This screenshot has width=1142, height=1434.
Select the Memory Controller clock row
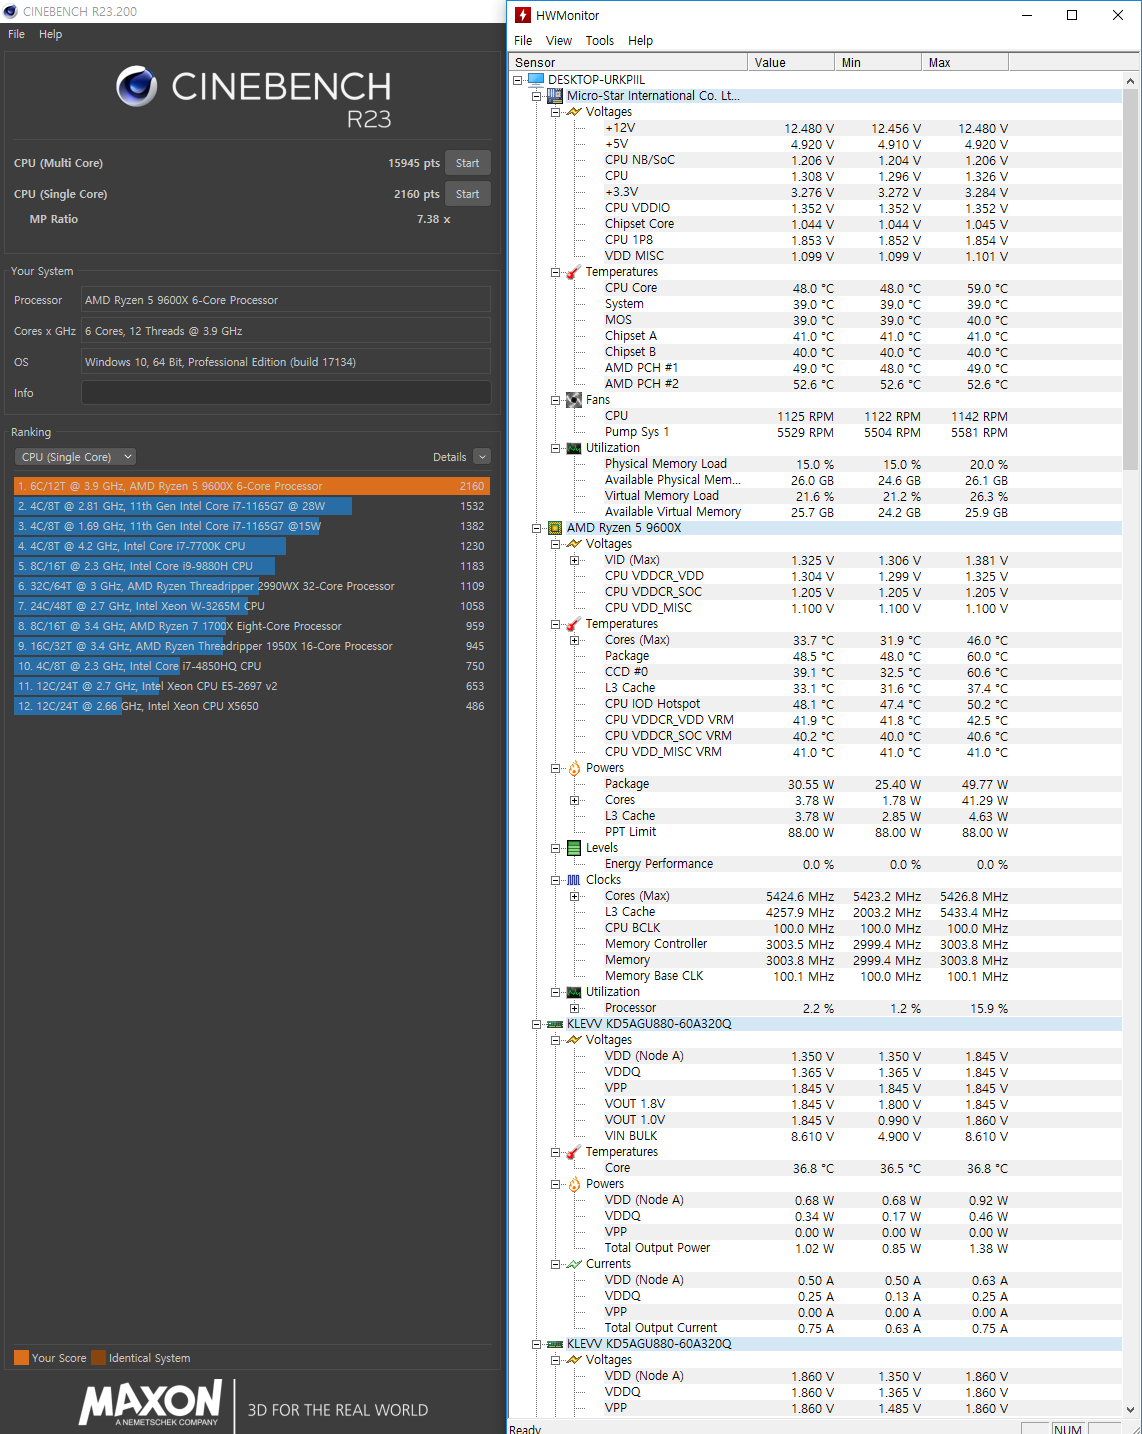click(x=815, y=944)
